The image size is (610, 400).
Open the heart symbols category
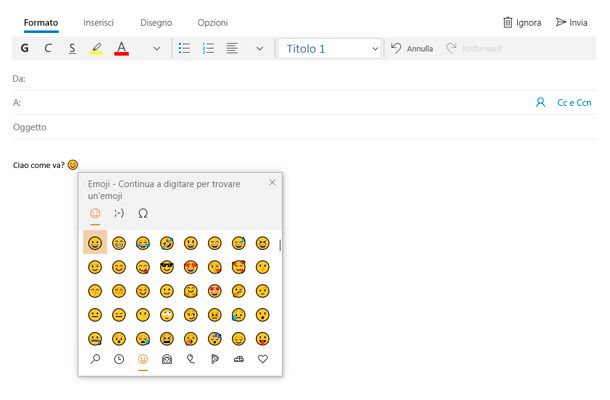tap(263, 359)
